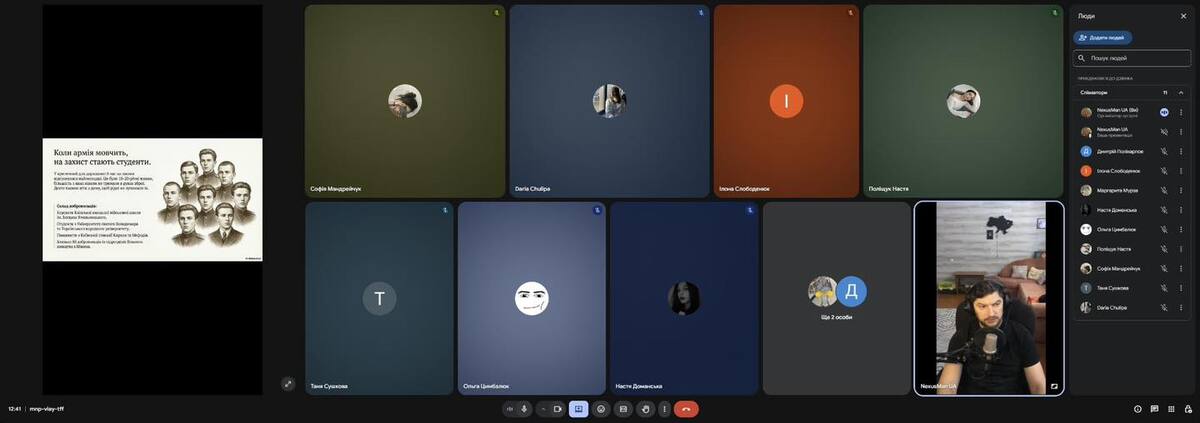
Task: Open more options for Ілона Слободенюк in list
Action: tap(1181, 171)
